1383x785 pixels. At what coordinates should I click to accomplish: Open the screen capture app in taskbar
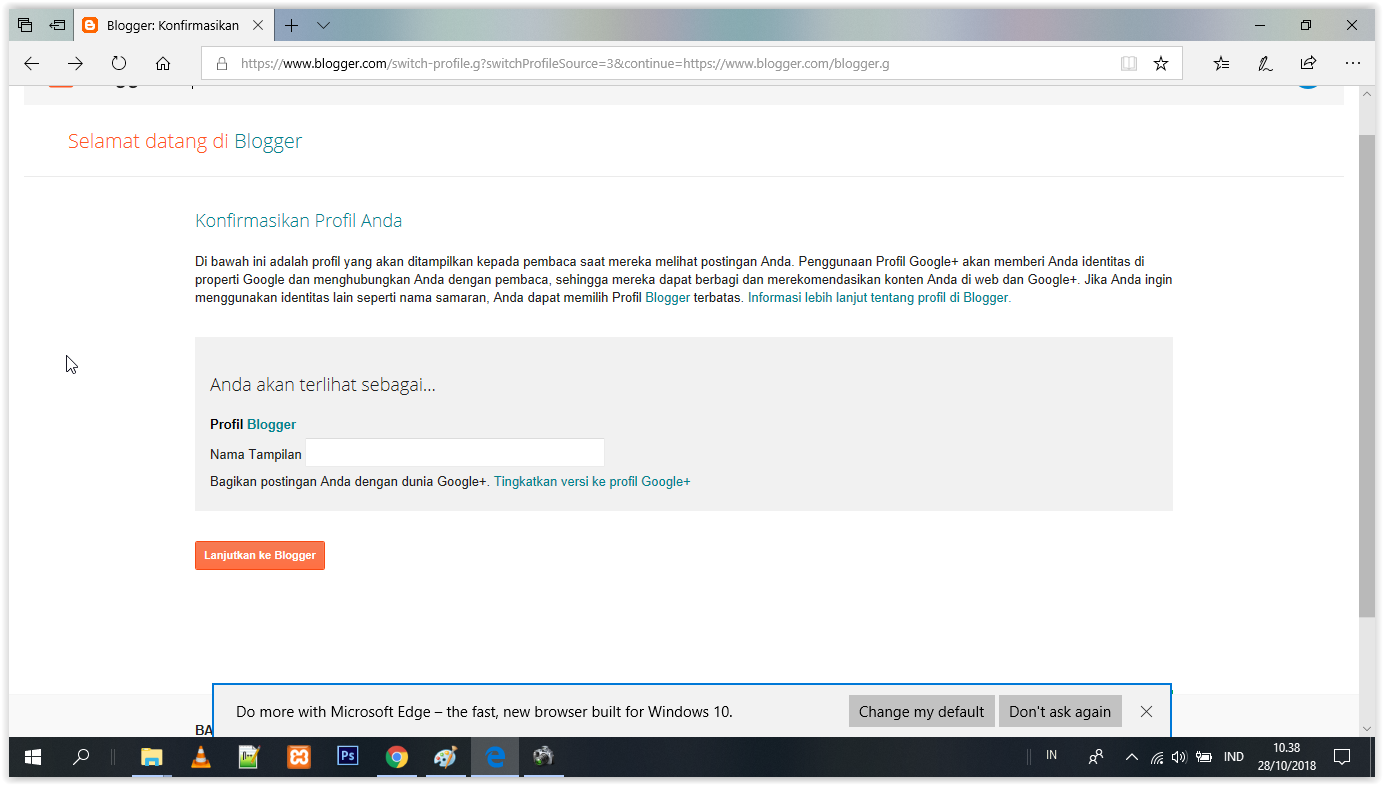point(544,757)
